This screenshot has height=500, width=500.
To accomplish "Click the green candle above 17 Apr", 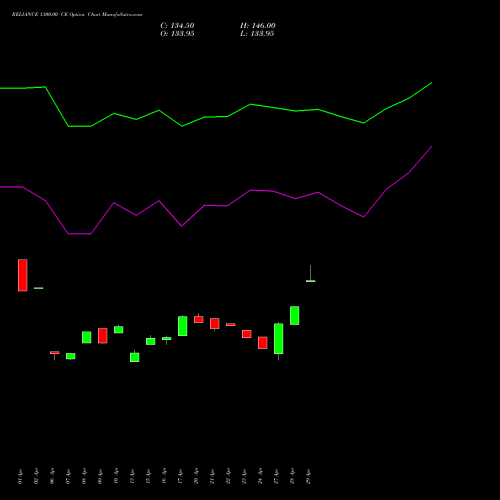I will tap(183, 326).
